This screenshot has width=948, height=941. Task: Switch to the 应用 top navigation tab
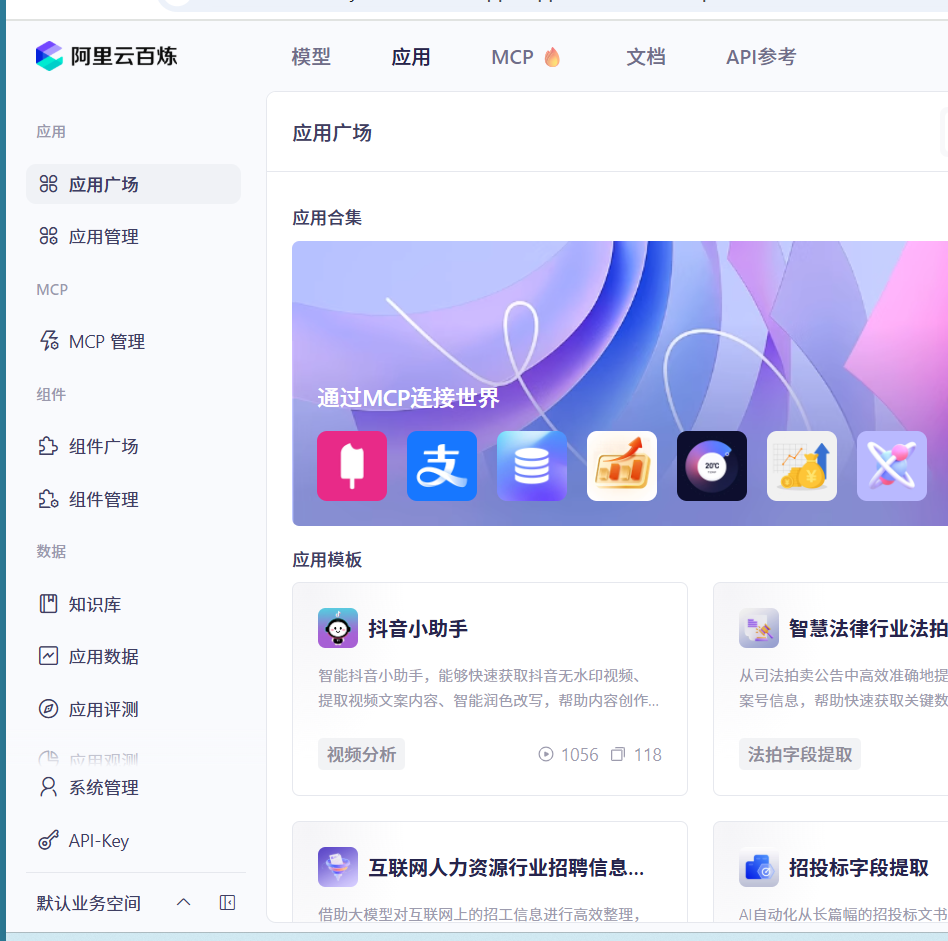click(x=411, y=57)
